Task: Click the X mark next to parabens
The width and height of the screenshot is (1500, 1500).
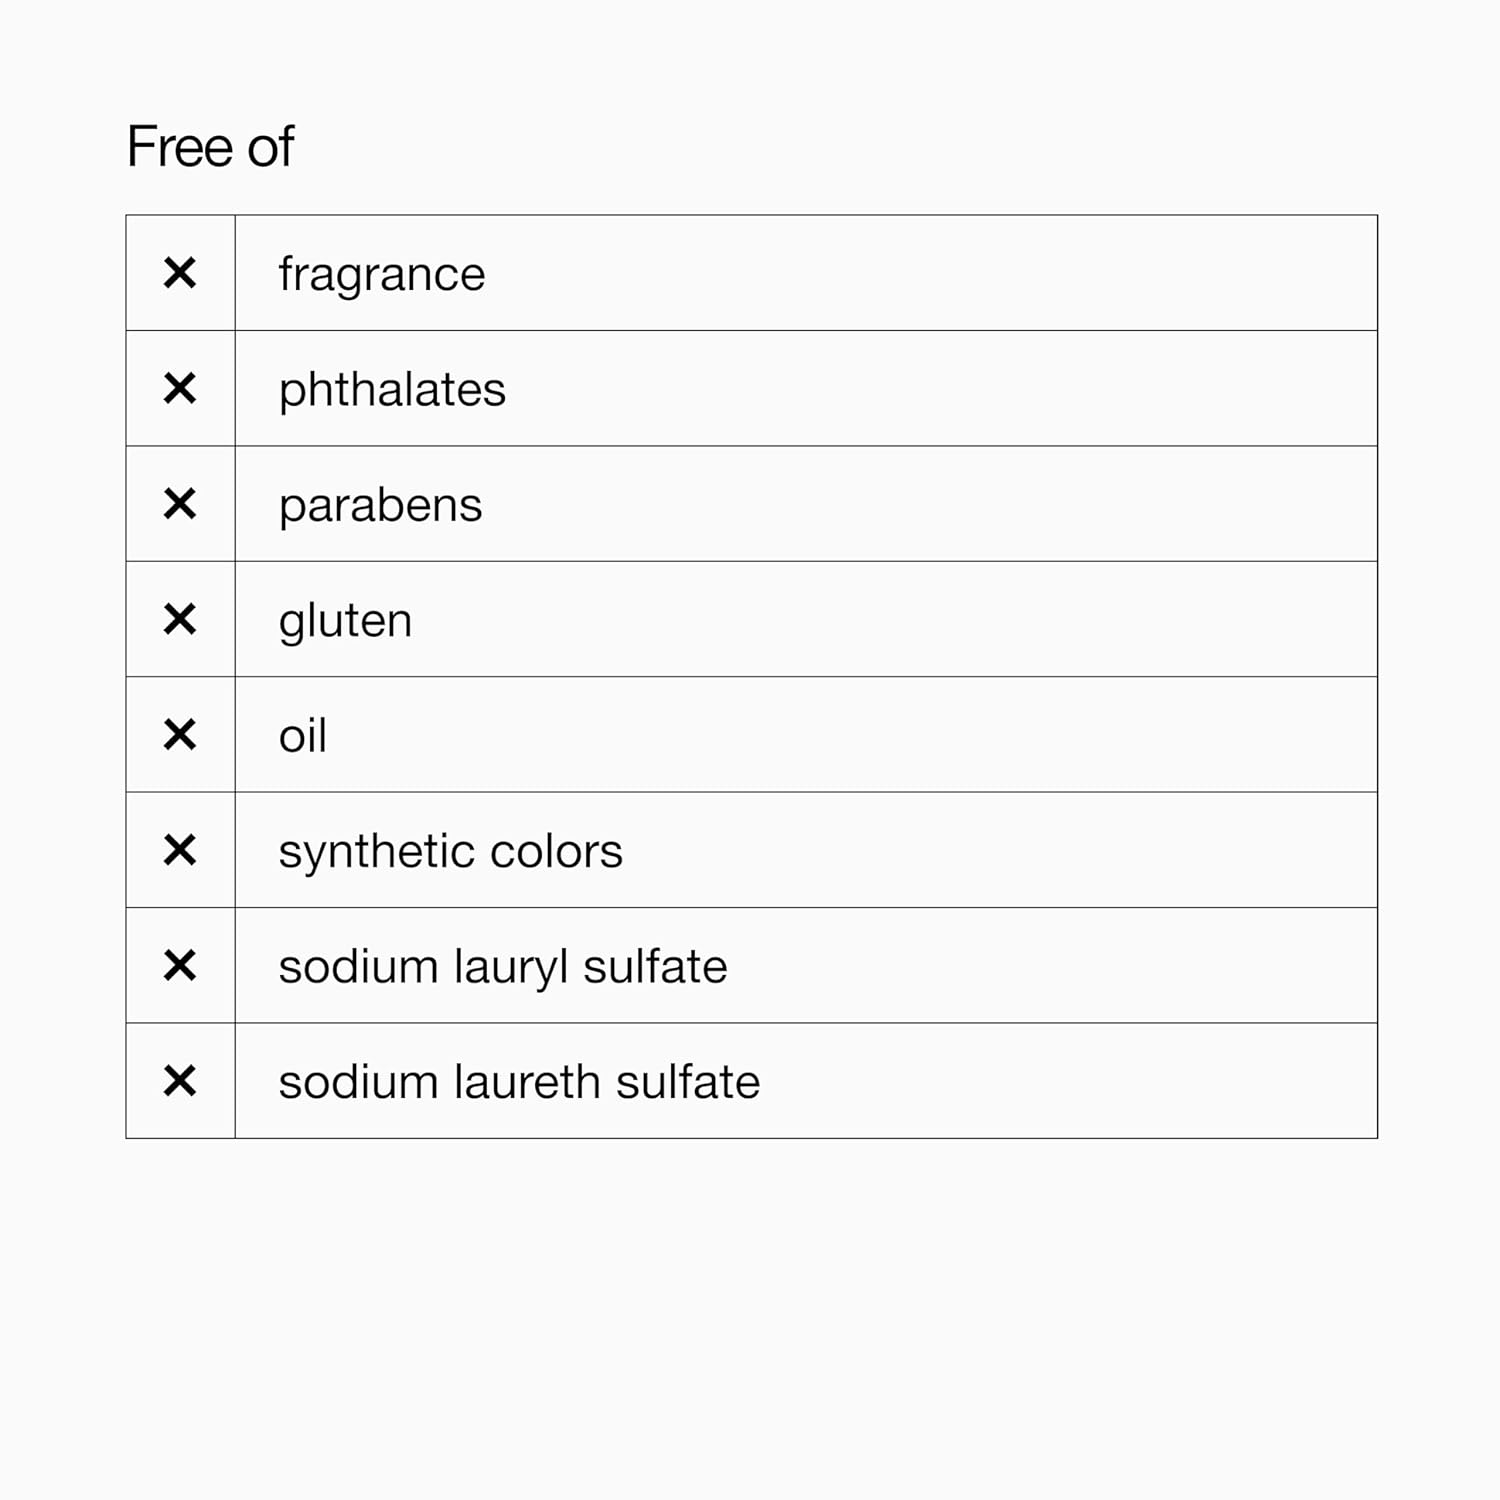Action: click(180, 504)
